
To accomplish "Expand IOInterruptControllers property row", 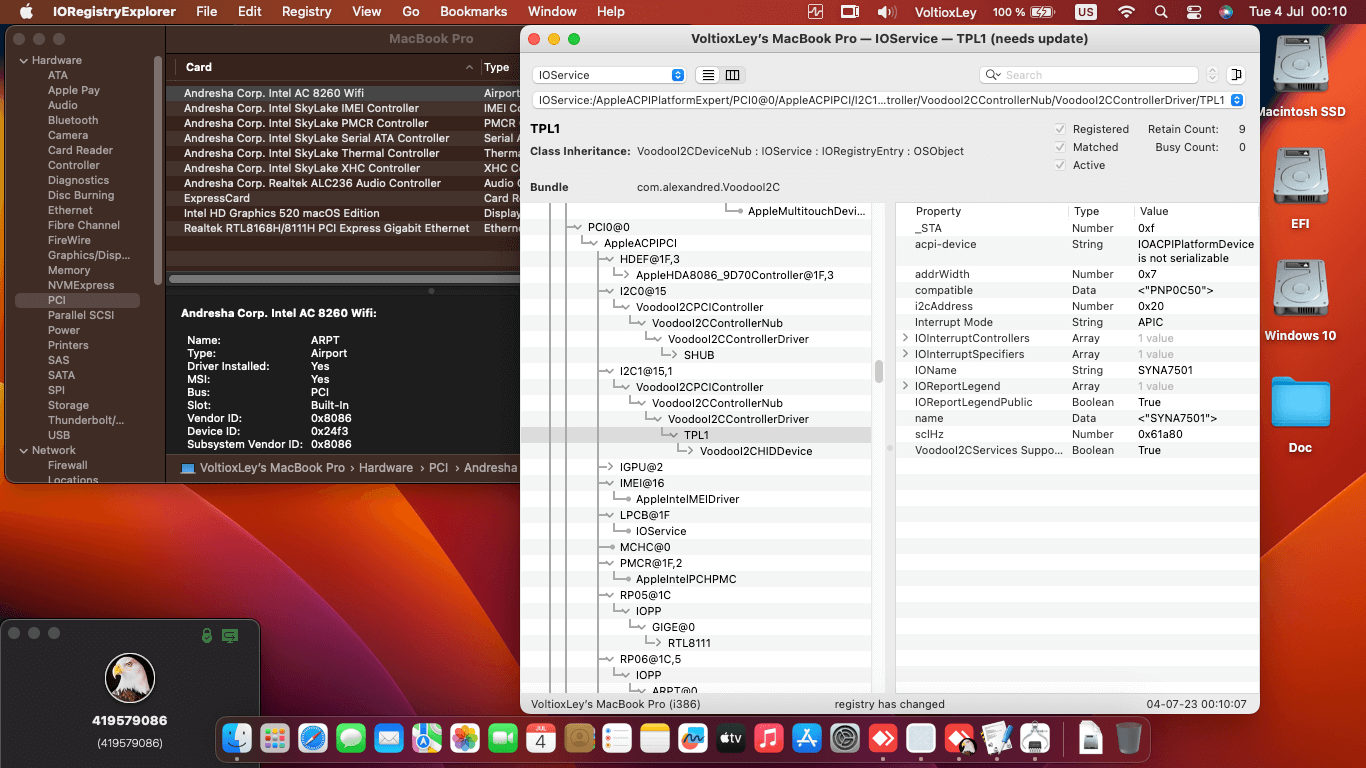I will pos(905,338).
